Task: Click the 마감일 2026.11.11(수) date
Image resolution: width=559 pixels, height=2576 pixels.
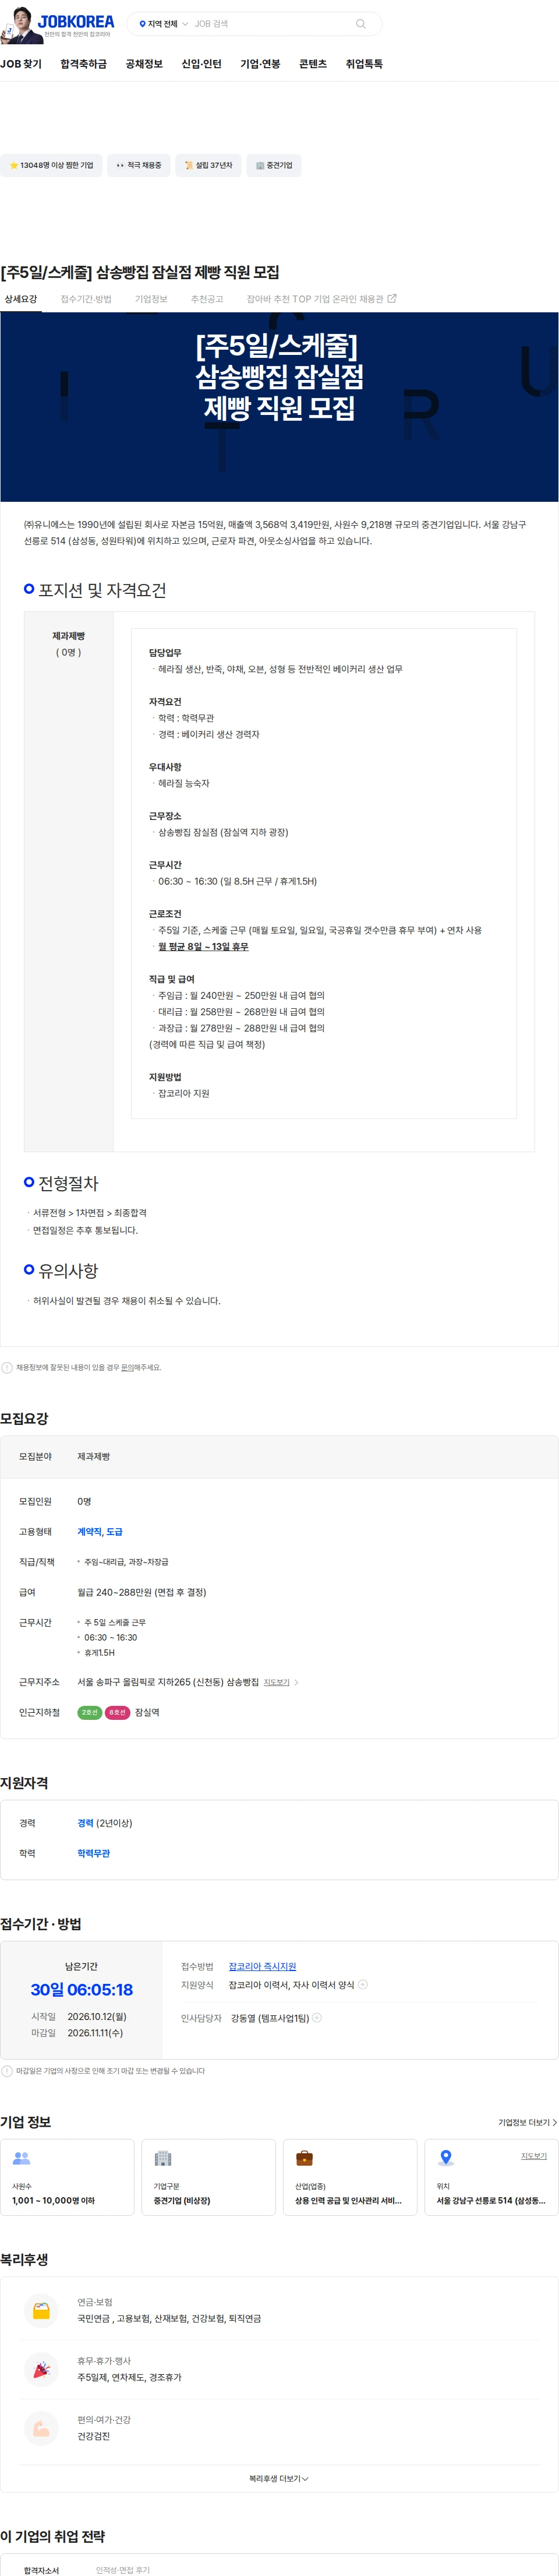Action: click(95, 2032)
